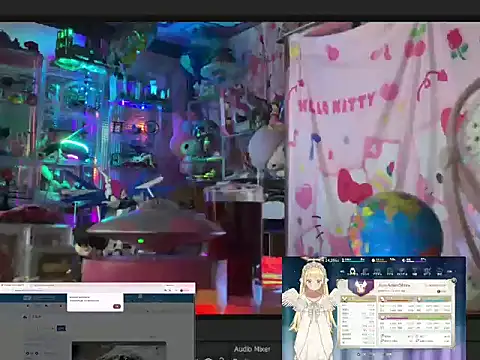Image resolution: width=480 pixels, height=360 pixels.
Task: Click the dark blue button on webpage
Action: (x=61, y=328)
